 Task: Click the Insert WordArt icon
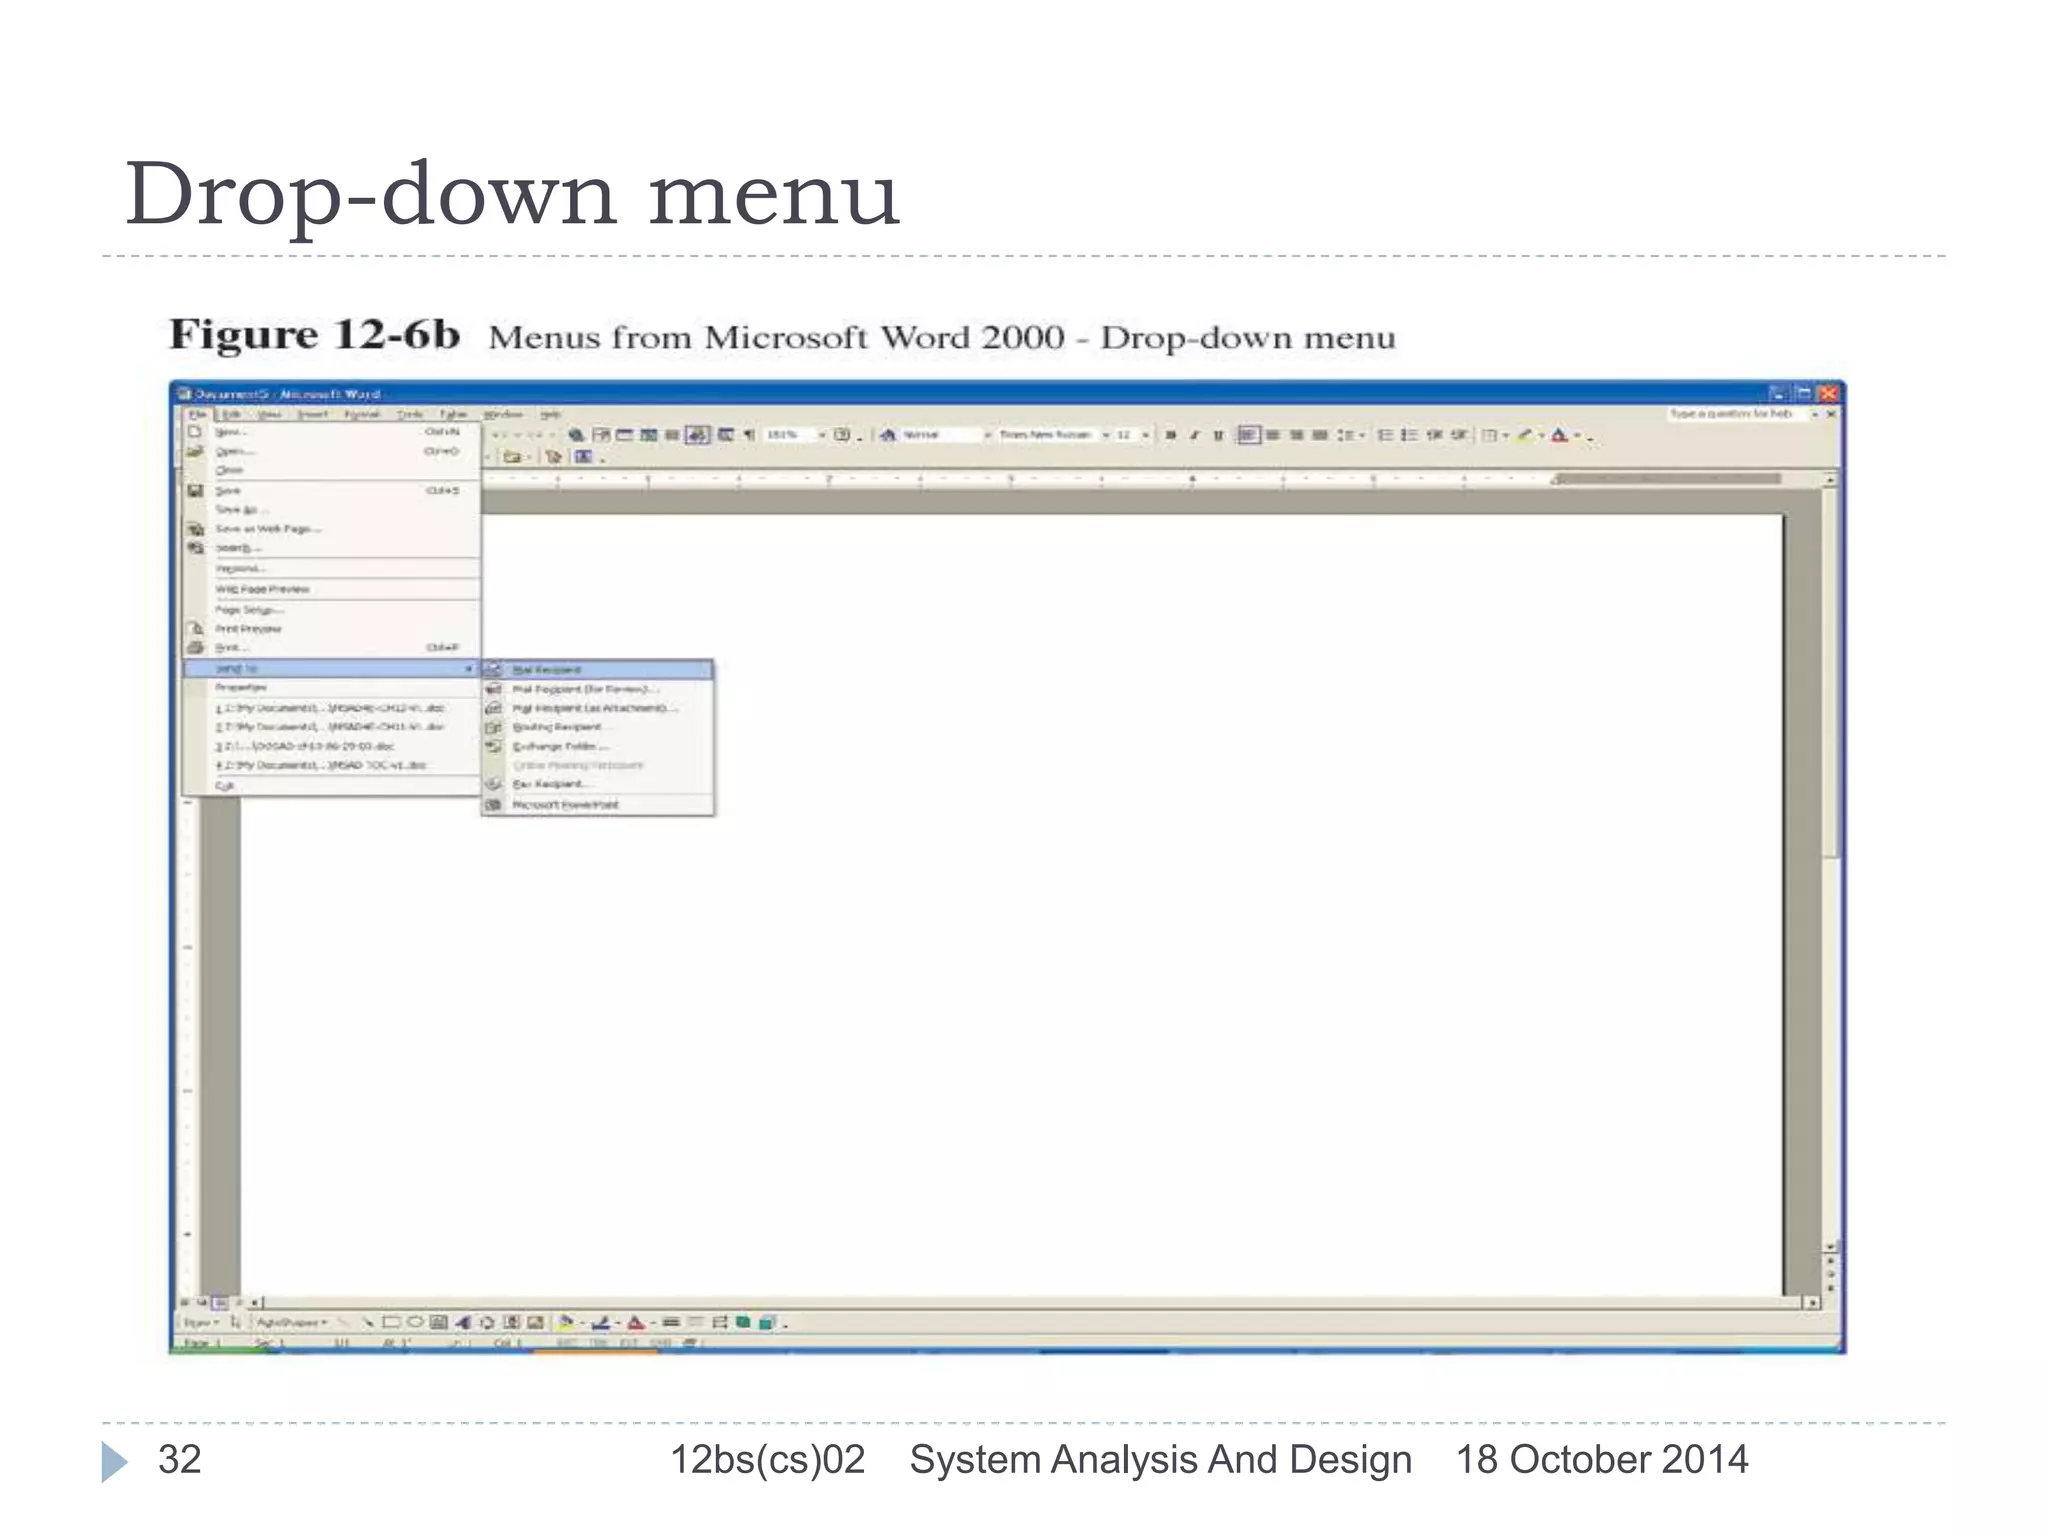click(x=464, y=1322)
